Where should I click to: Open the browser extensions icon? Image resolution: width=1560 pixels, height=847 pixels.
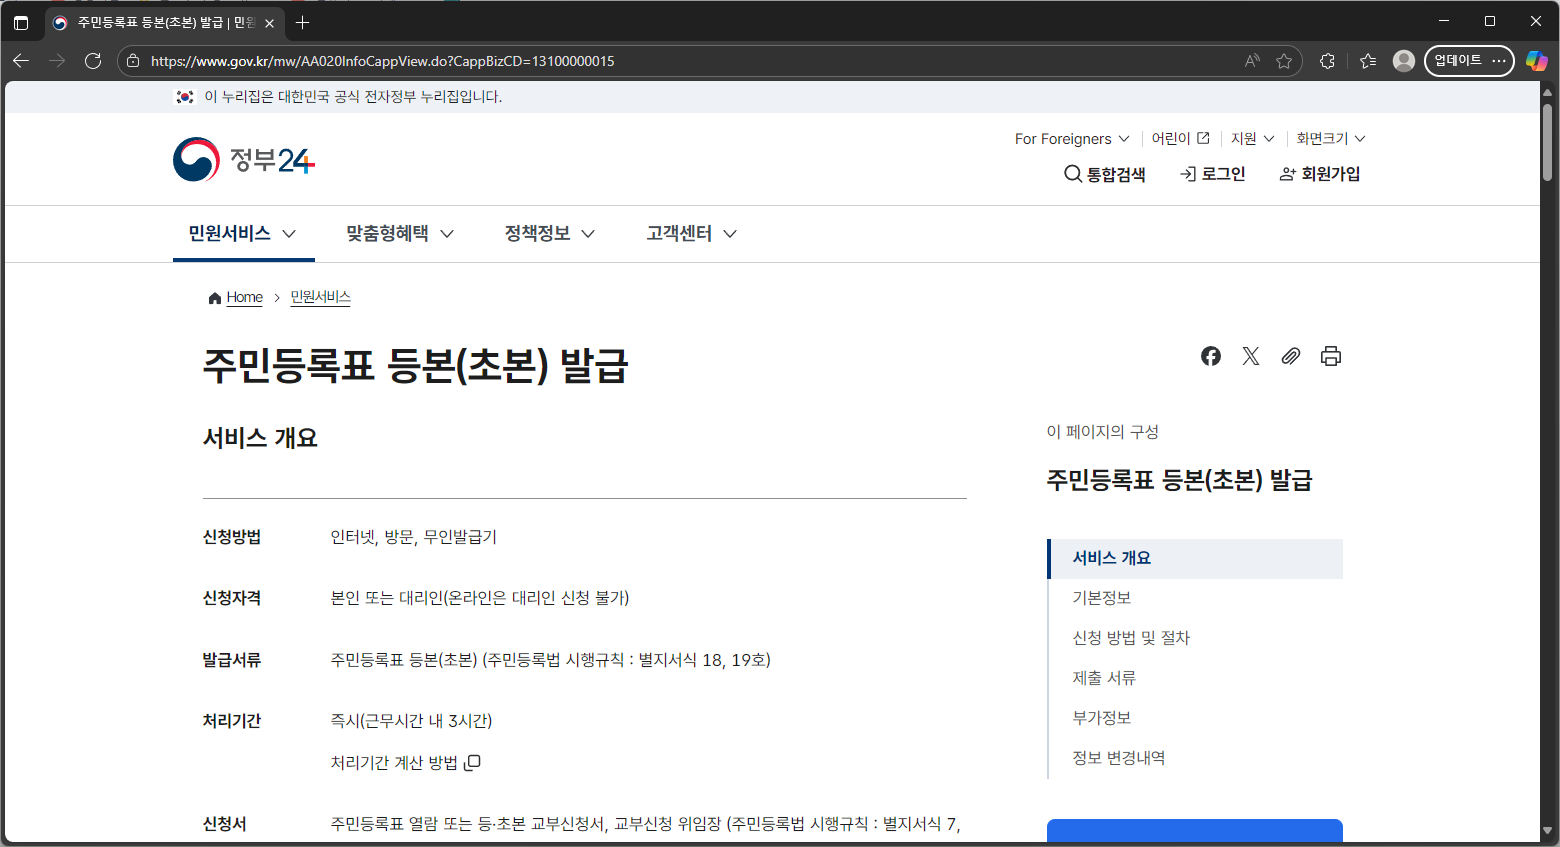point(1327,61)
